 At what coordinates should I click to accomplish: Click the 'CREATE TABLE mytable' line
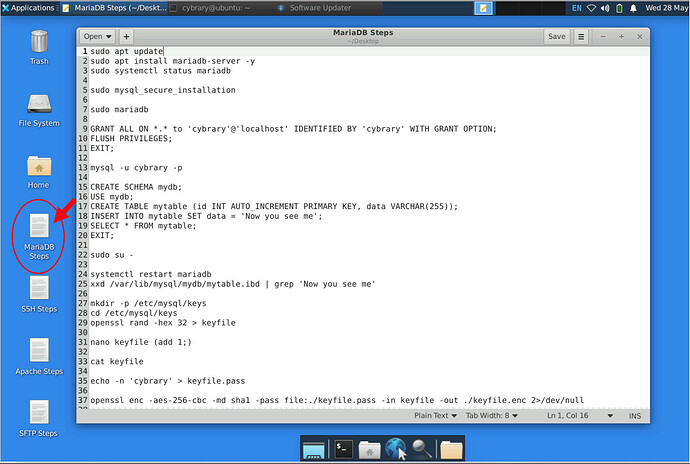[274, 206]
